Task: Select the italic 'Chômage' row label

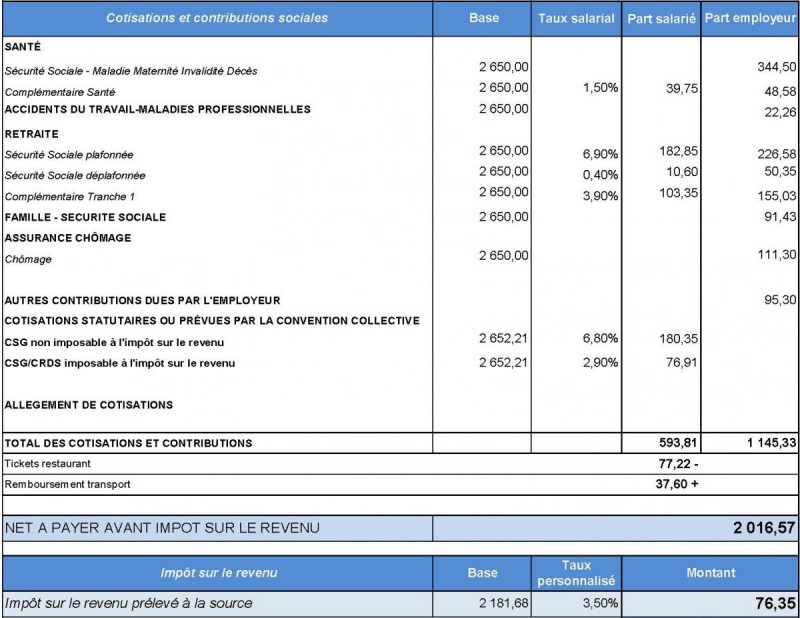Action: pos(28,259)
